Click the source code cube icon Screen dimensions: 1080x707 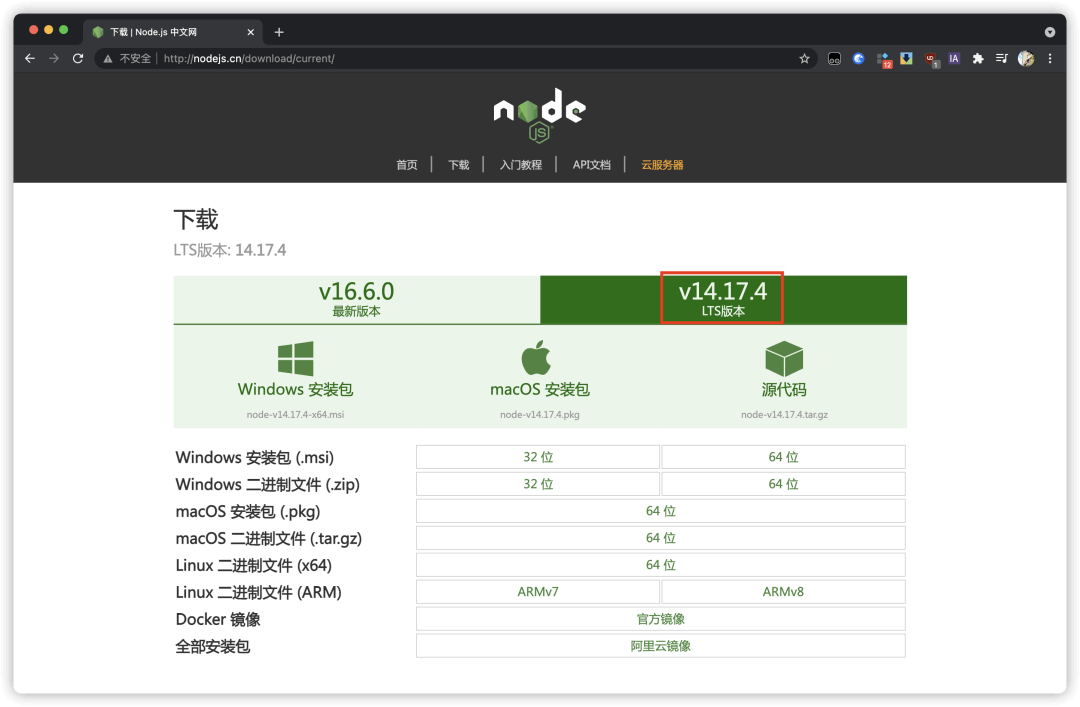(x=784, y=358)
